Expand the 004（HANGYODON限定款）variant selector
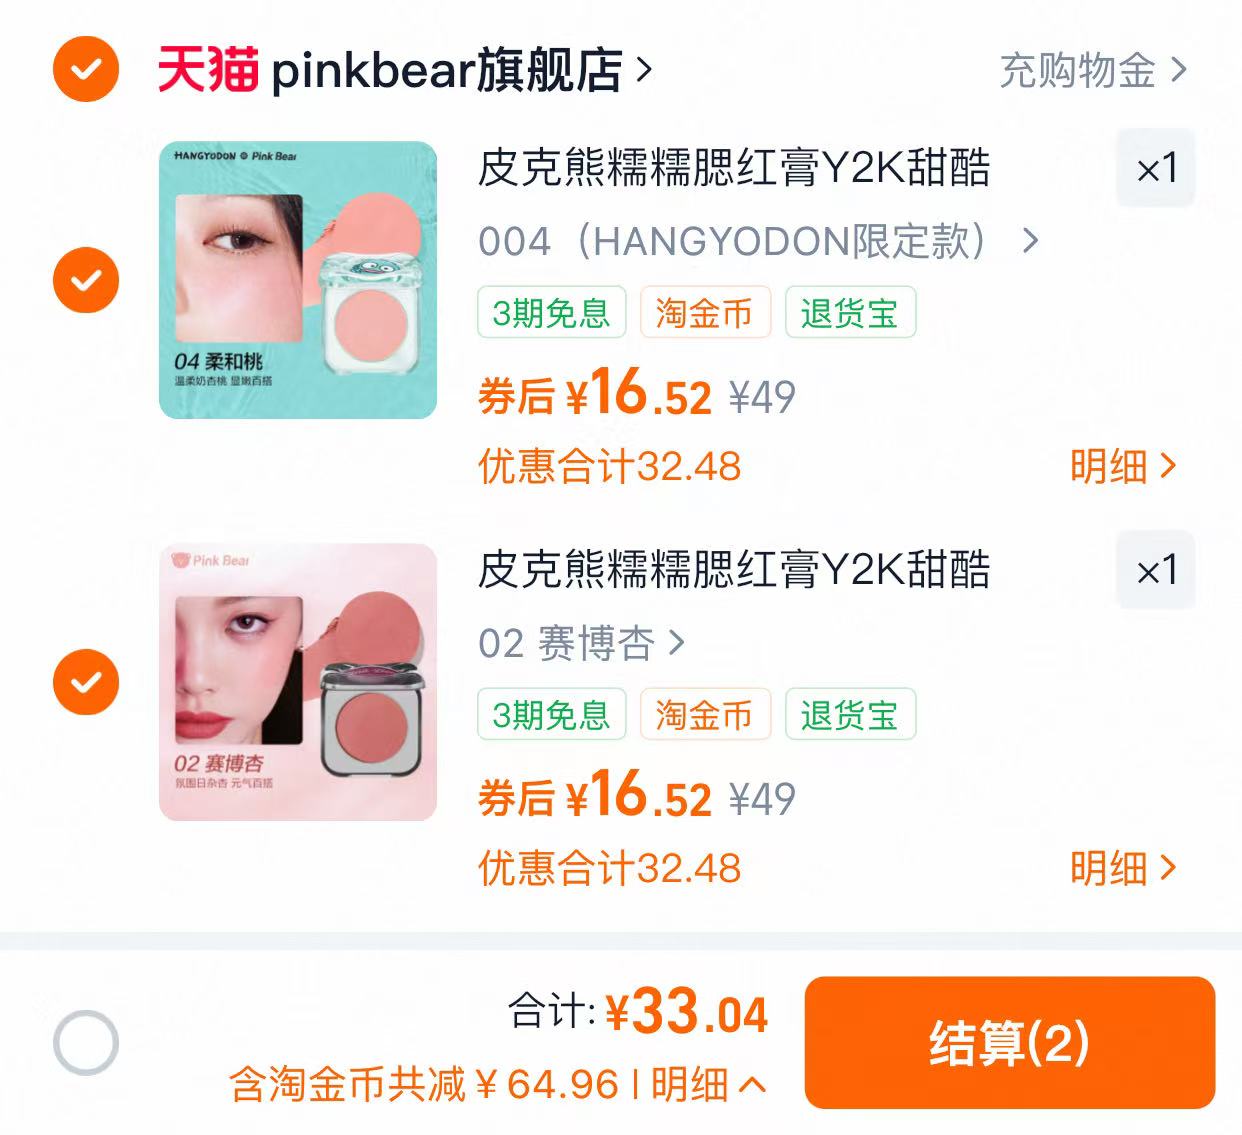The height and width of the screenshot is (1135, 1242). coord(759,241)
